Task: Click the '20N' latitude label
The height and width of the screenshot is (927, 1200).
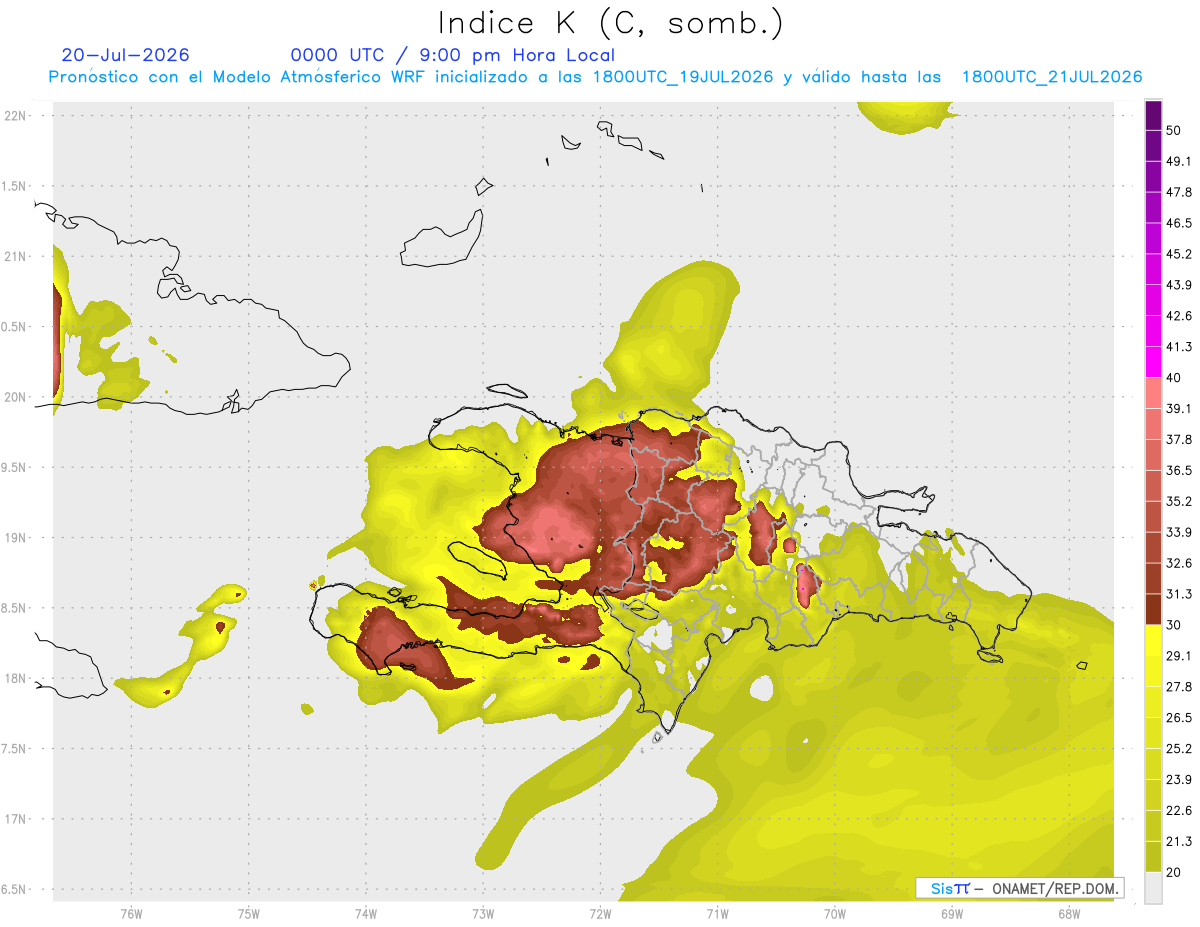Action: (x=16, y=397)
